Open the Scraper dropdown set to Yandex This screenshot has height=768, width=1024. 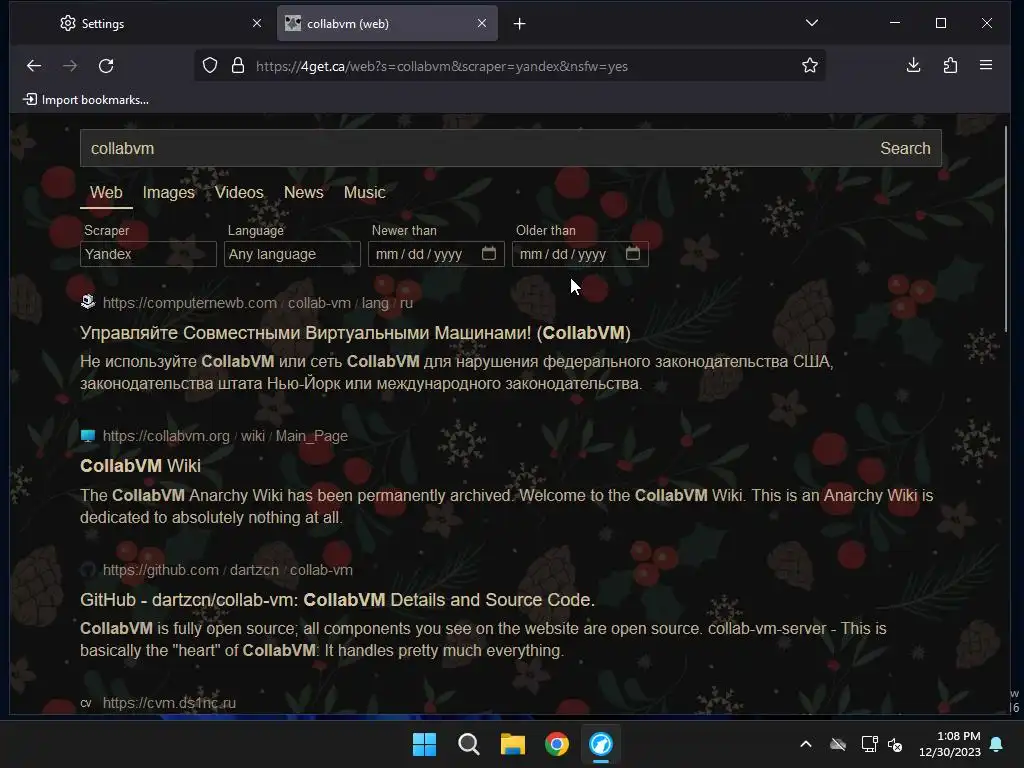click(x=148, y=254)
